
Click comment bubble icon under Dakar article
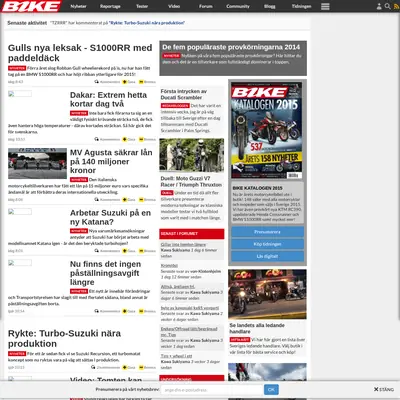[x=97, y=139]
